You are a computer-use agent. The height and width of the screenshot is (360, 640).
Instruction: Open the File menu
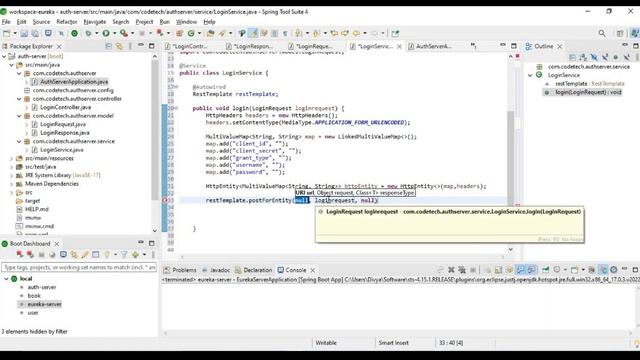tap(6, 22)
